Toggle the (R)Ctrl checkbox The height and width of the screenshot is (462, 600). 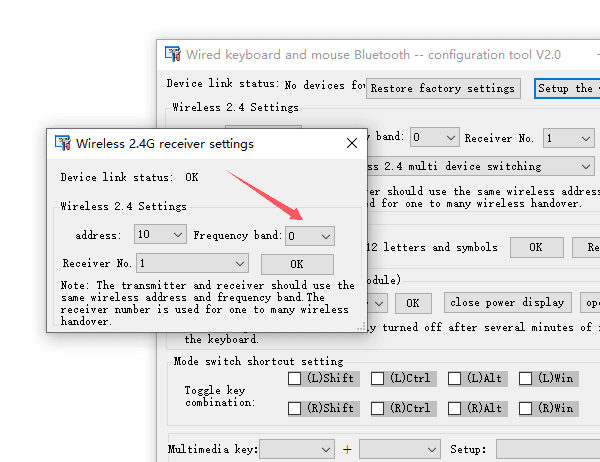point(378,408)
